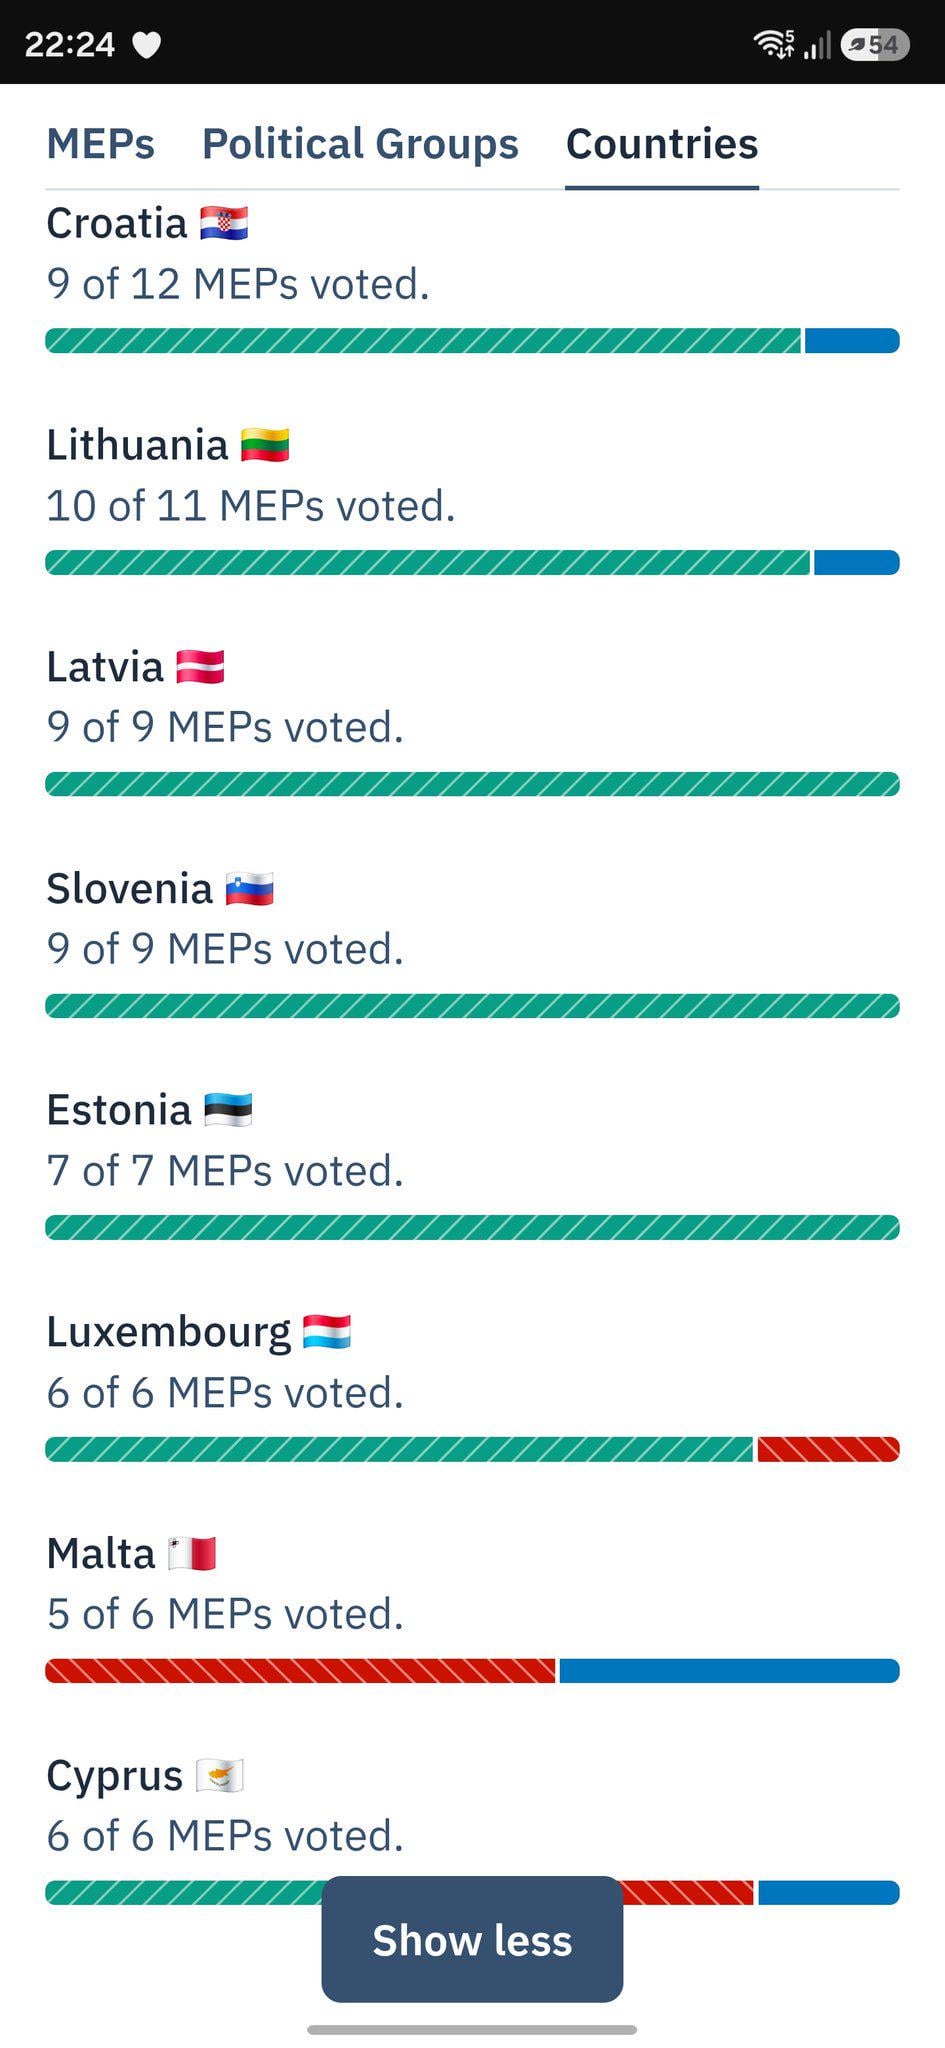Image resolution: width=945 pixels, height=2048 pixels.
Task: Tap the battery indicator in status bar
Action: pyautogui.click(x=875, y=44)
